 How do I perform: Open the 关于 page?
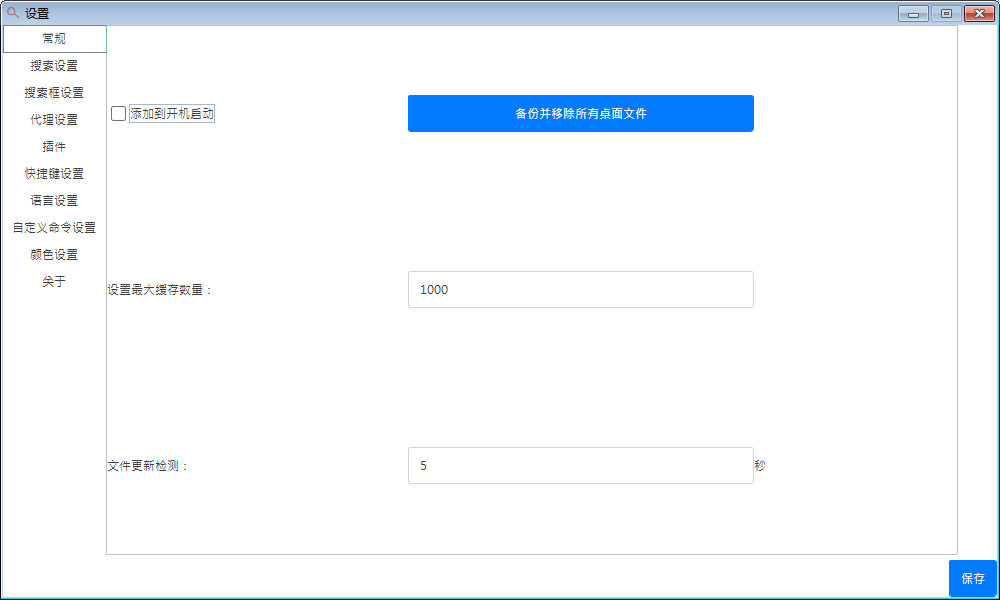point(54,282)
